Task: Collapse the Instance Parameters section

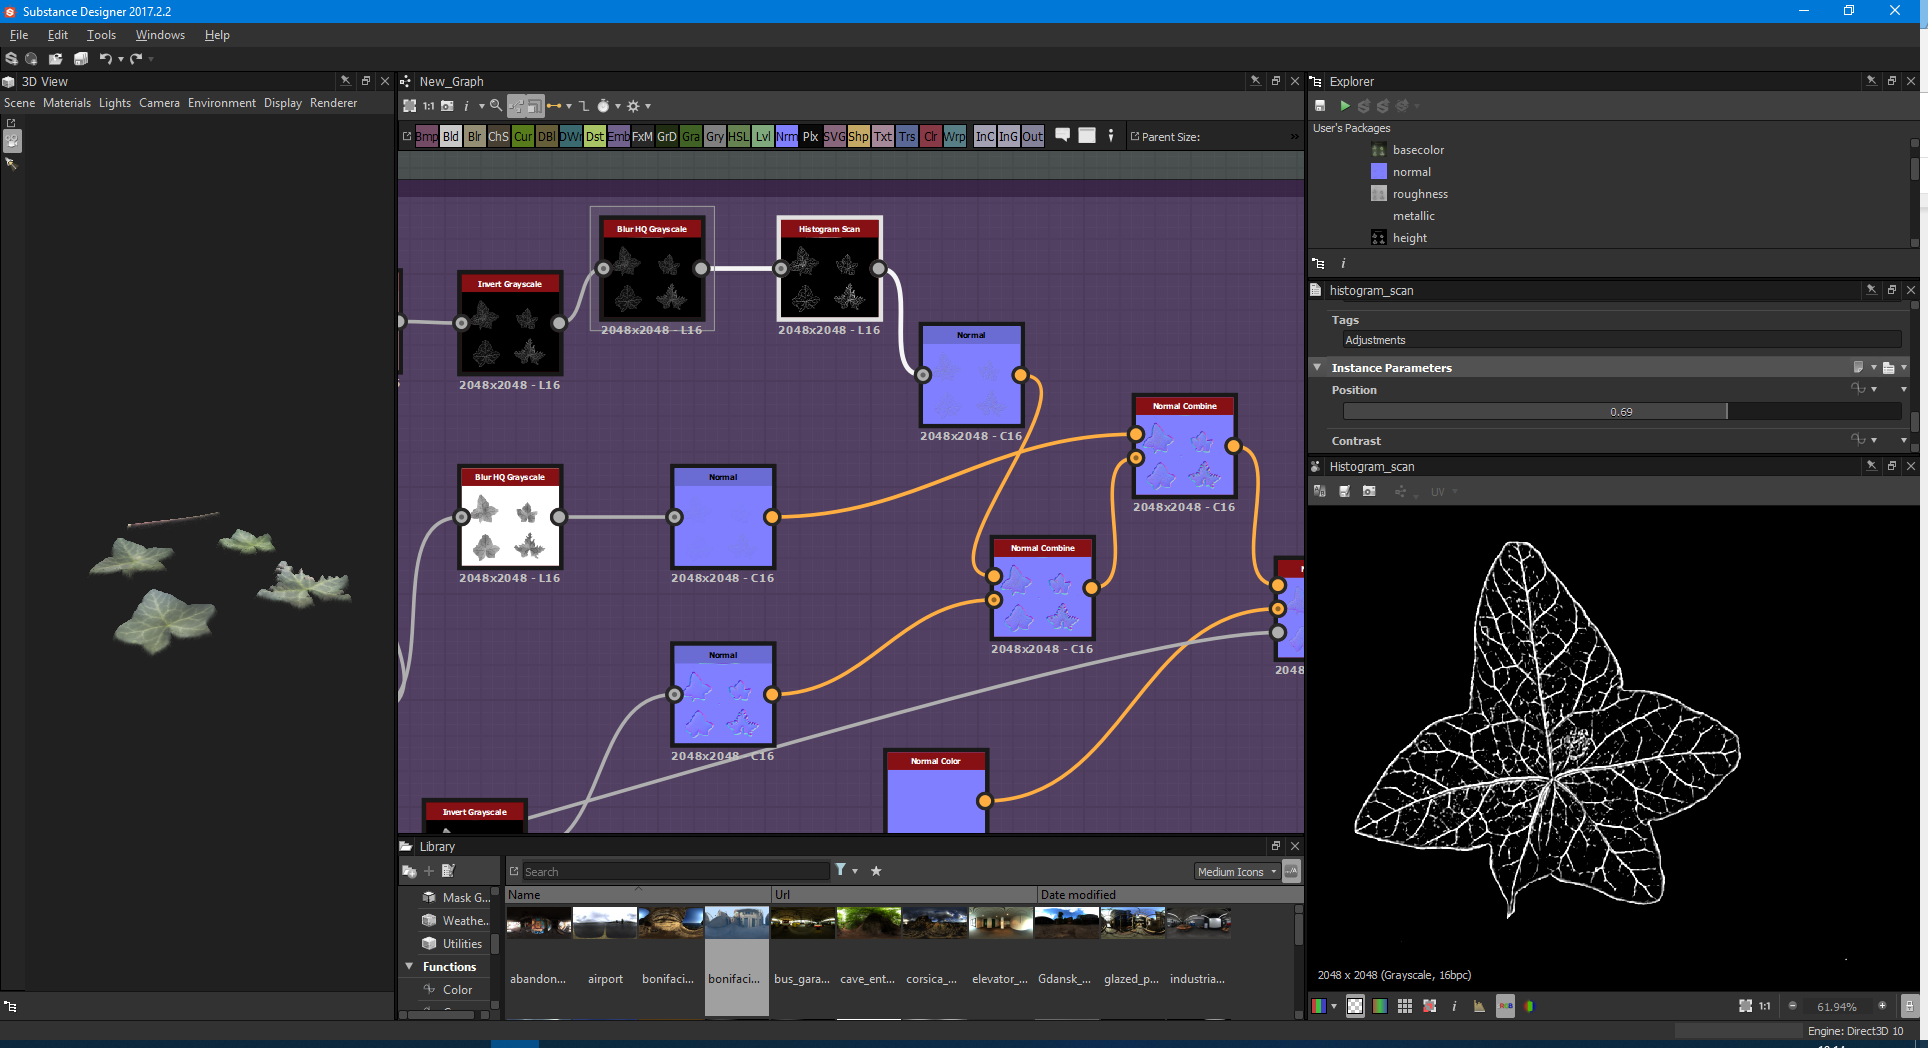Action: pyautogui.click(x=1317, y=367)
